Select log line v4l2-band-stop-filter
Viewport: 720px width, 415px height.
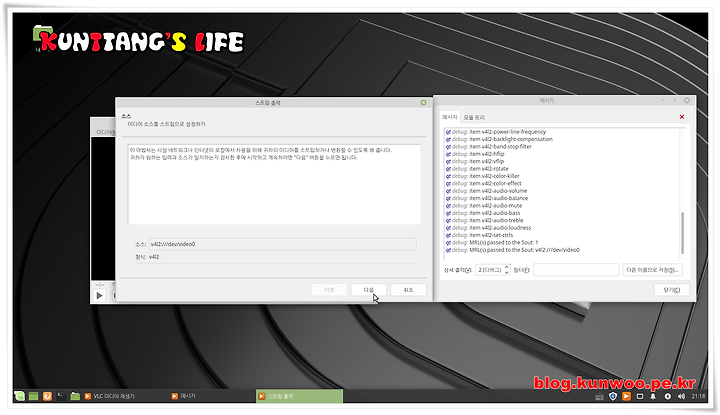pos(489,146)
